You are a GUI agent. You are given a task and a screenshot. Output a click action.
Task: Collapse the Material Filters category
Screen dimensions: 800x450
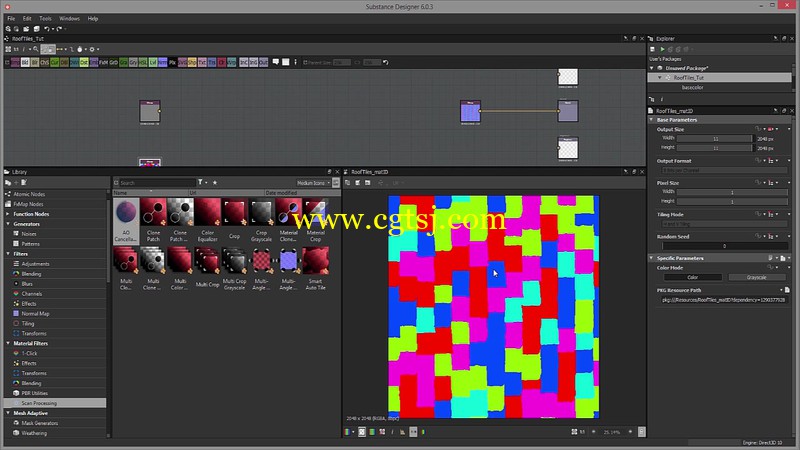(x=8, y=343)
